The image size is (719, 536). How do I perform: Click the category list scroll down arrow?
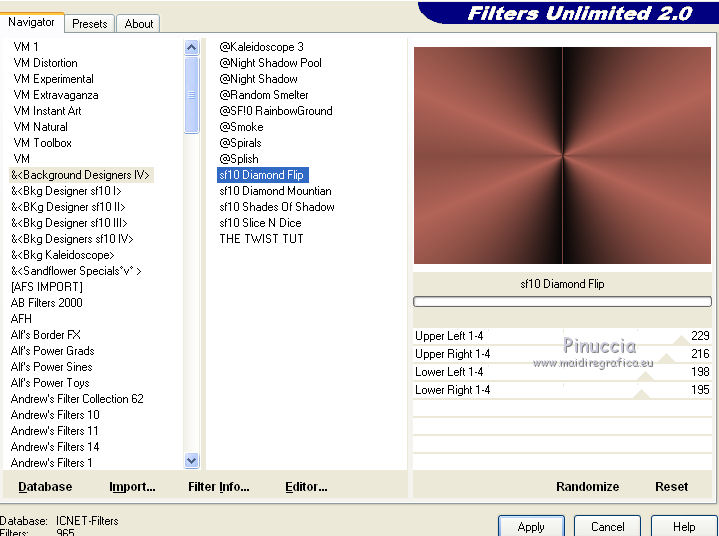pyautogui.click(x=192, y=460)
